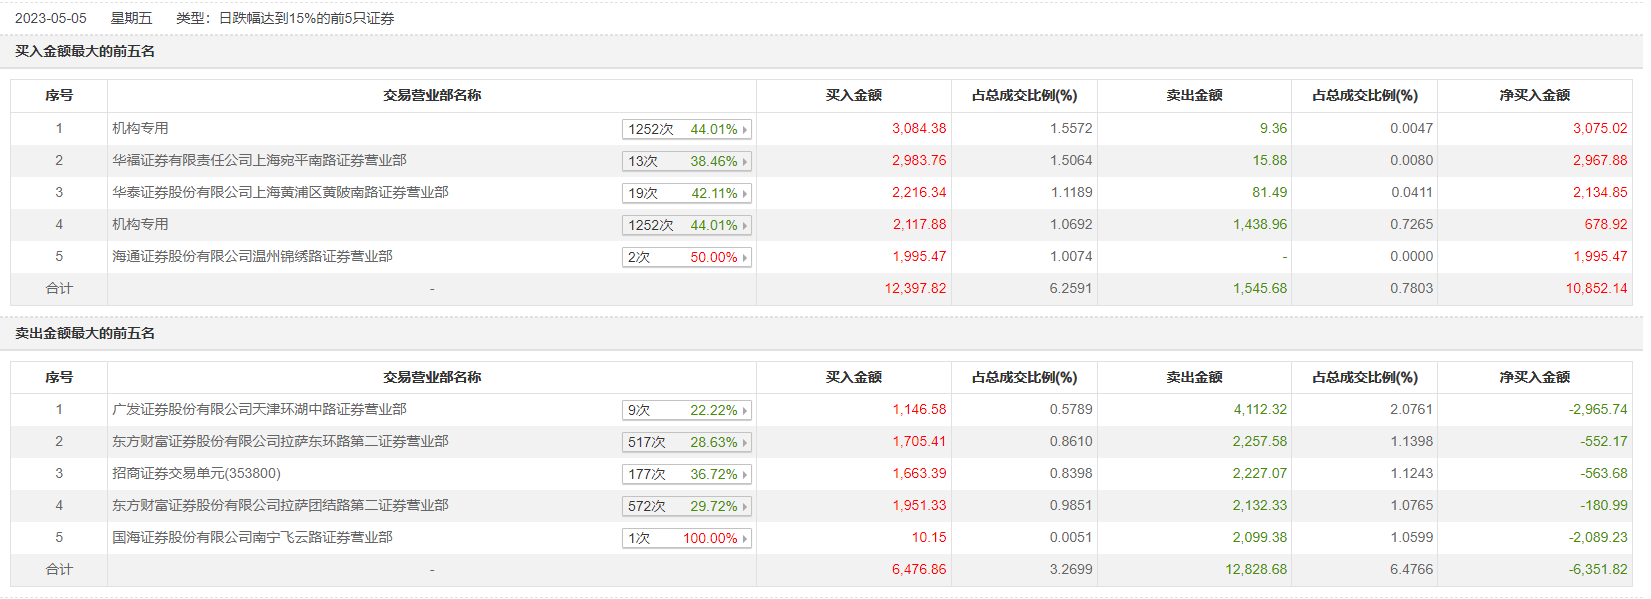Expand the 1252次 44.01% box in buy row 1
This screenshot has width=1651, height=599.
point(745,129)
